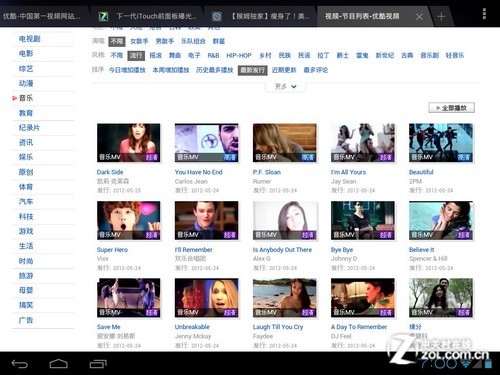The image size is (500, 375).
Task: Open the 原创 category
Action: [26, 172]
